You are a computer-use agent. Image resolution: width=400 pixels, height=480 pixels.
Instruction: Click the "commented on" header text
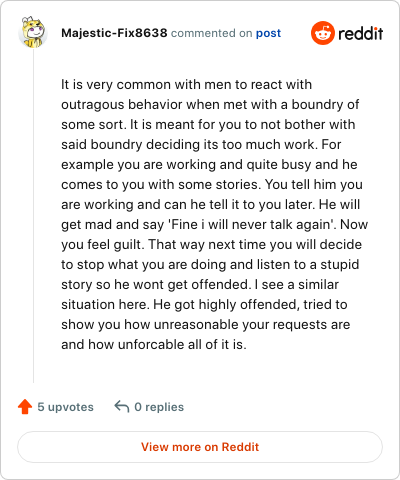click(x=212, y=33)
